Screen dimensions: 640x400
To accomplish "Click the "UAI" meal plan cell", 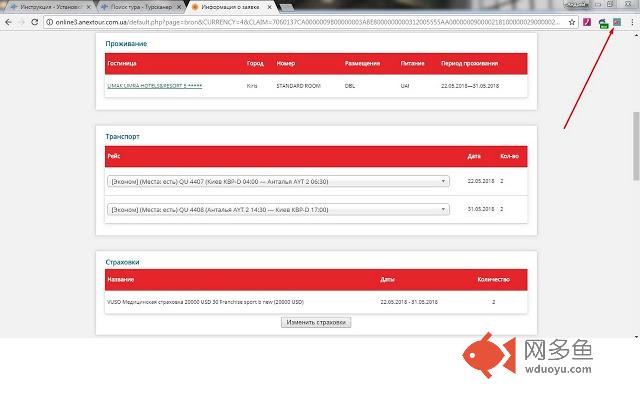I will (404, 86).
